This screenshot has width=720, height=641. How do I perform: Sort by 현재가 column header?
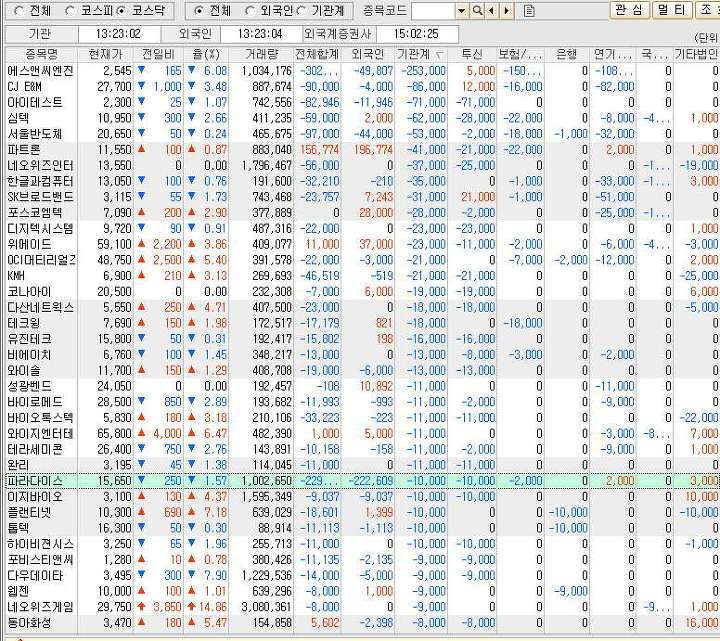click(x=106, y=54)
